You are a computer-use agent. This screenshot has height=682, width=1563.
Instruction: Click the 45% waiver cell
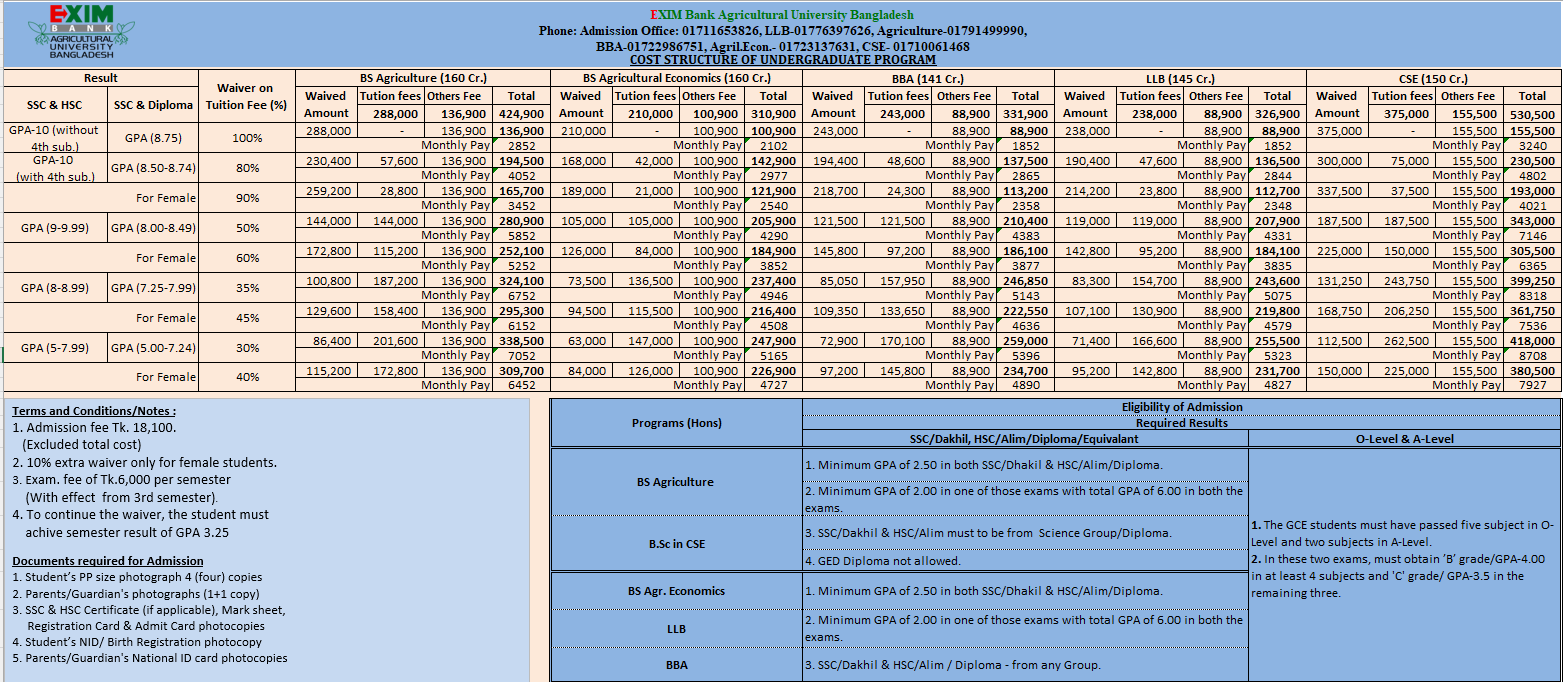tap(246, 318)
